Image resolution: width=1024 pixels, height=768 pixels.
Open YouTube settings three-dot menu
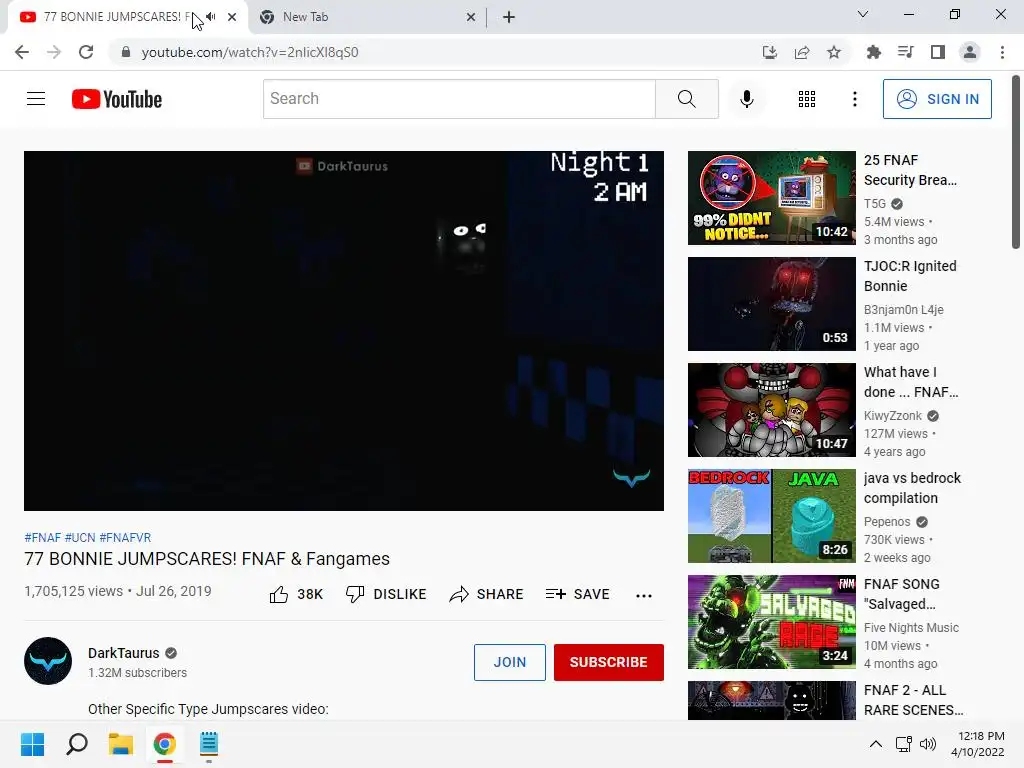[x=854, y=99]
